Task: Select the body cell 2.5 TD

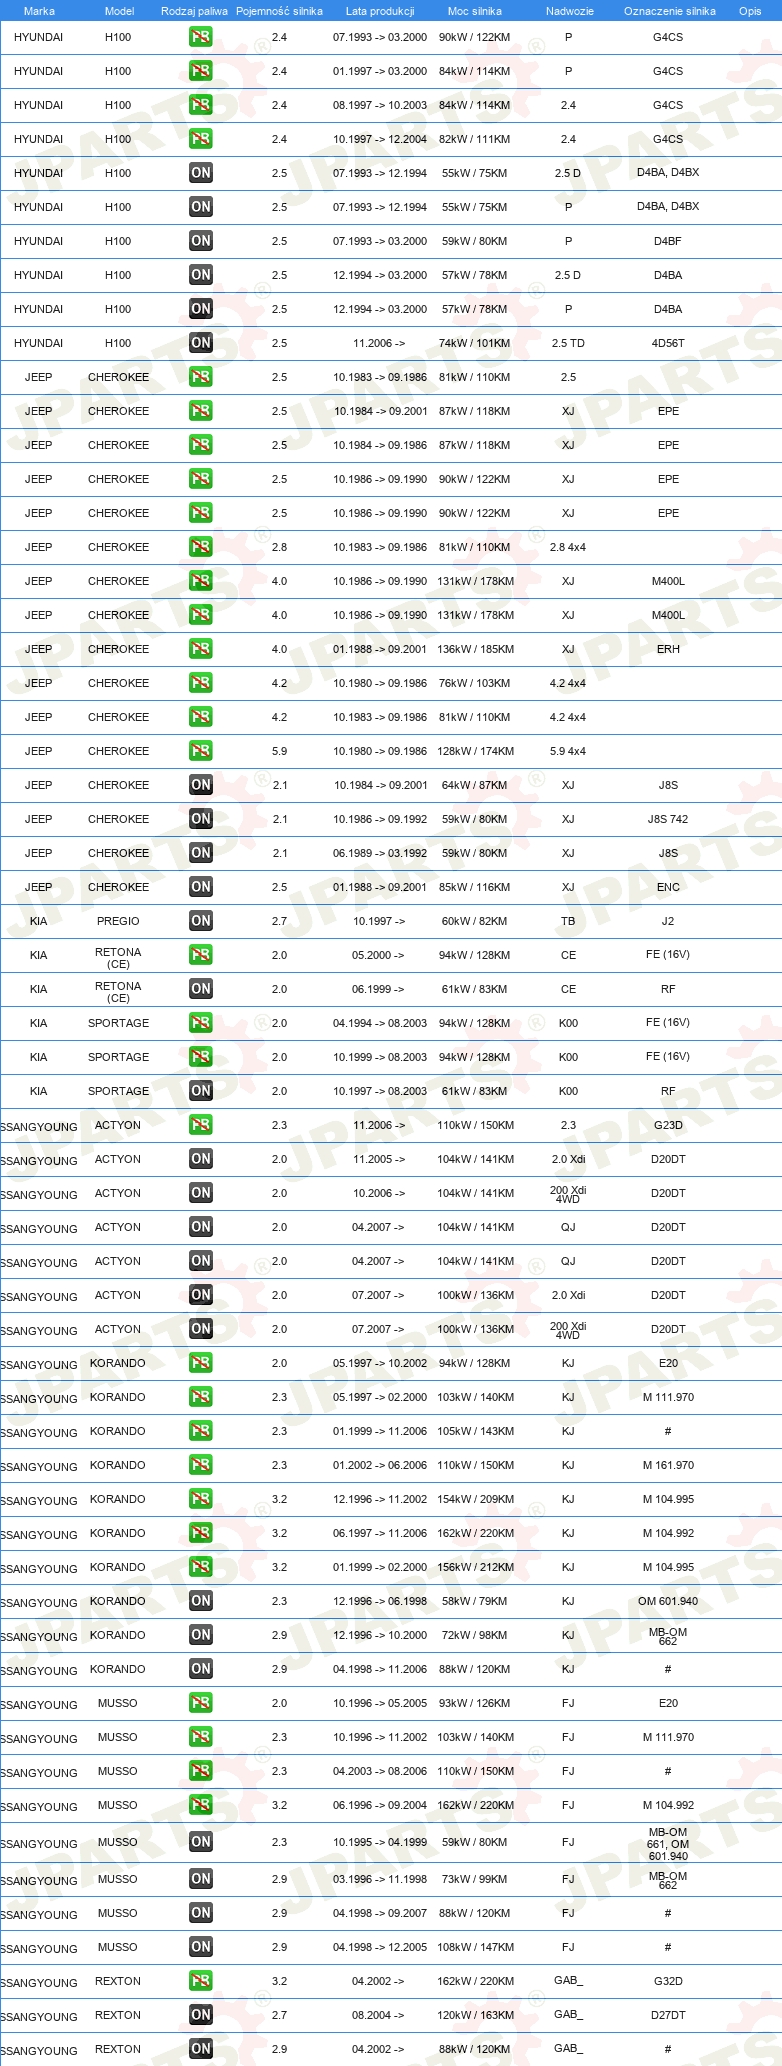Action: coord(568,343)
